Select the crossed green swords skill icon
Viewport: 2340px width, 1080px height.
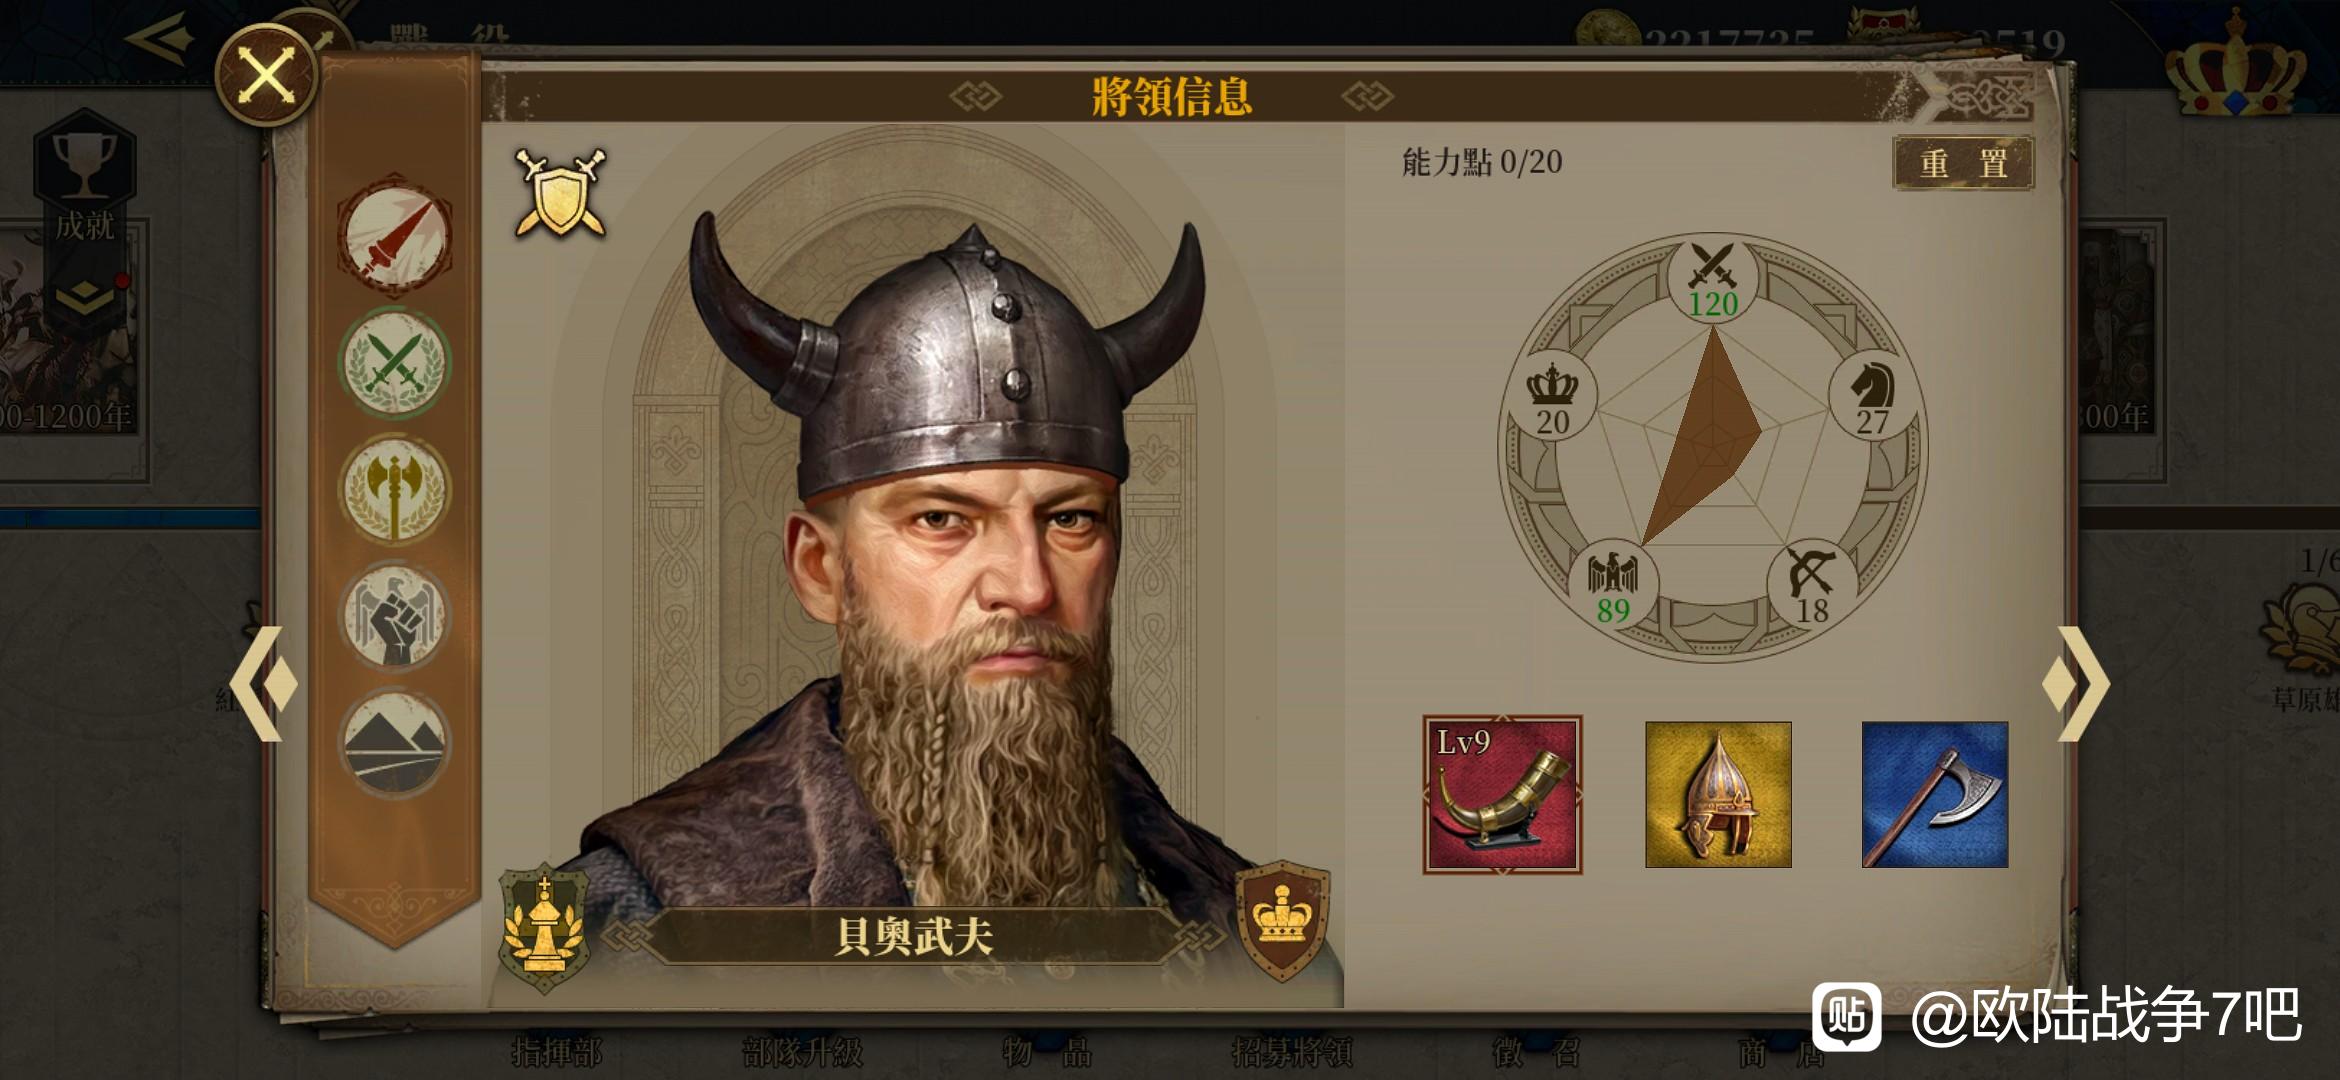coord(395,363)
